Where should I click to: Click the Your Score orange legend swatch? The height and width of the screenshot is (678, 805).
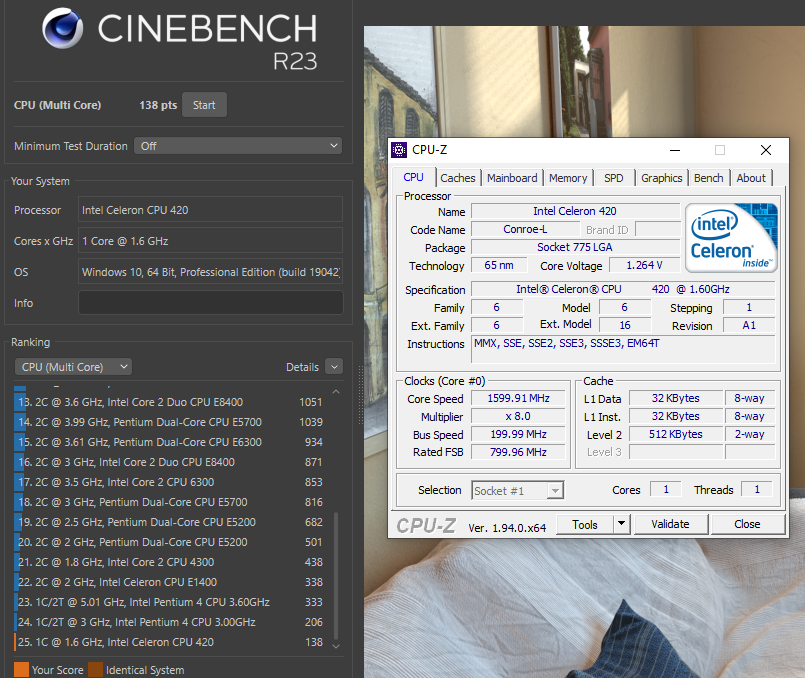click(x=22, y=670)
